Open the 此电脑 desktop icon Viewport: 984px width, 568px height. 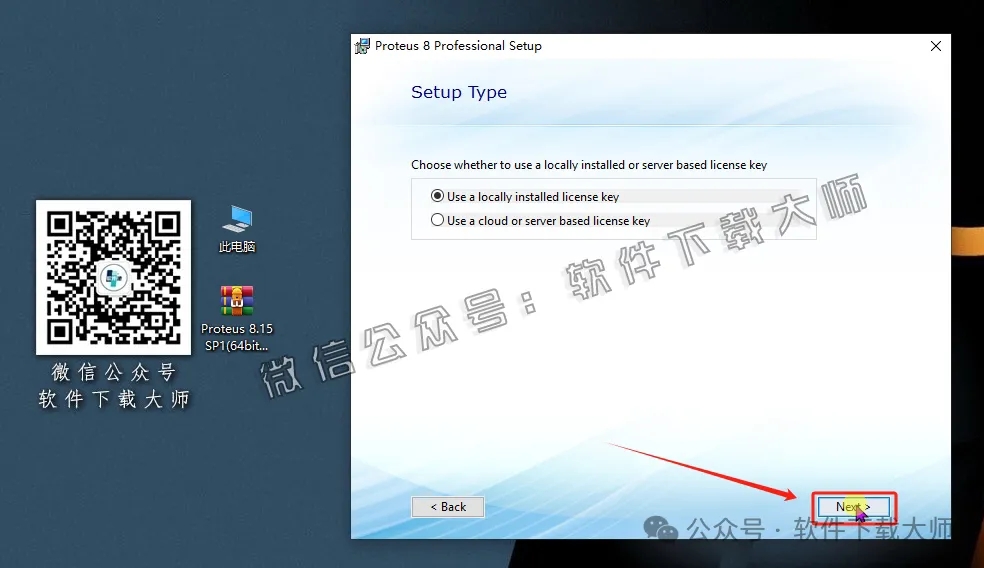pyautogui.click(x=237, y=219)
